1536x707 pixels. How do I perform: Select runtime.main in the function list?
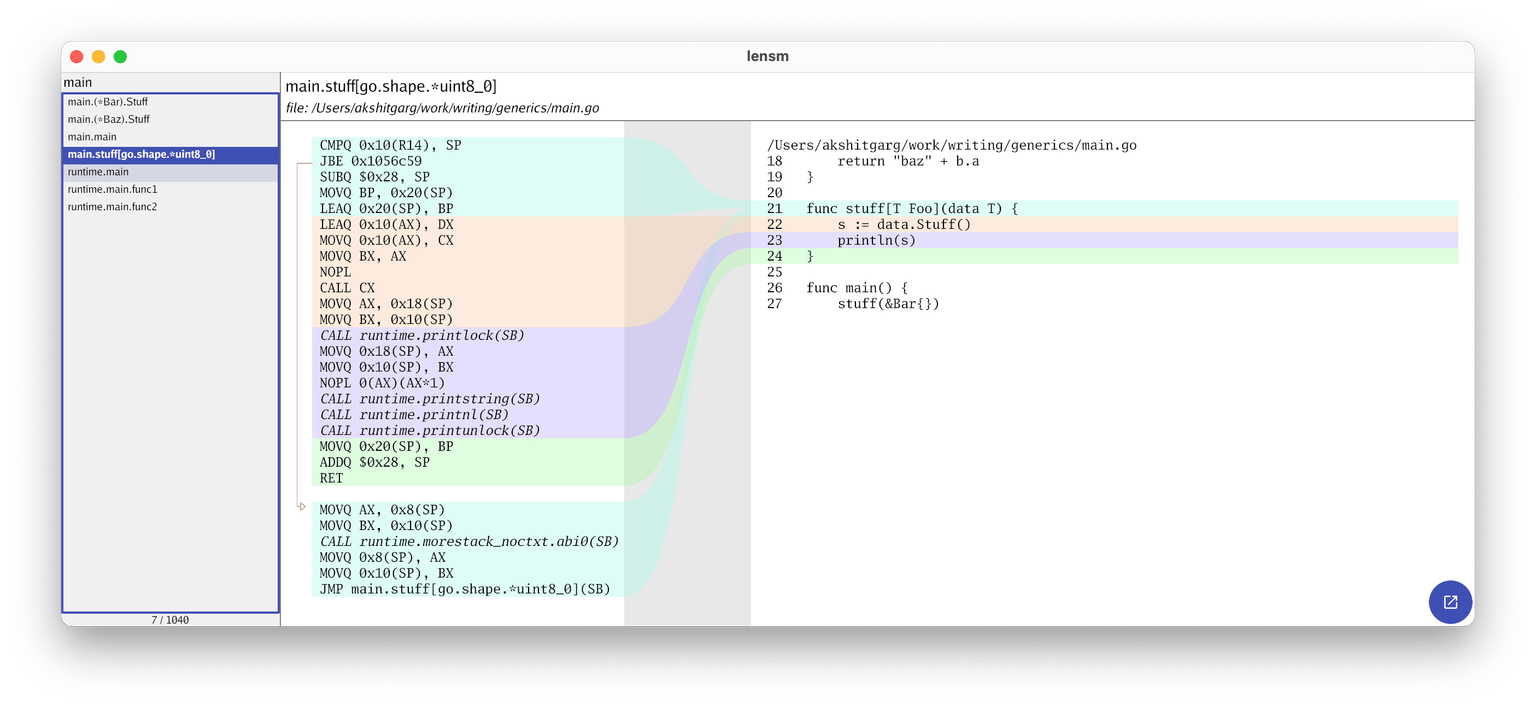98,172
